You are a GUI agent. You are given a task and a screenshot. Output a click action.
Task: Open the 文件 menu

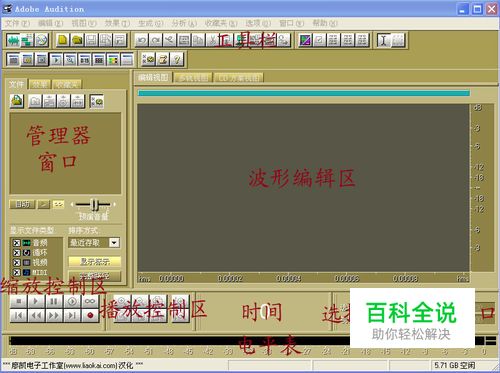17,23
